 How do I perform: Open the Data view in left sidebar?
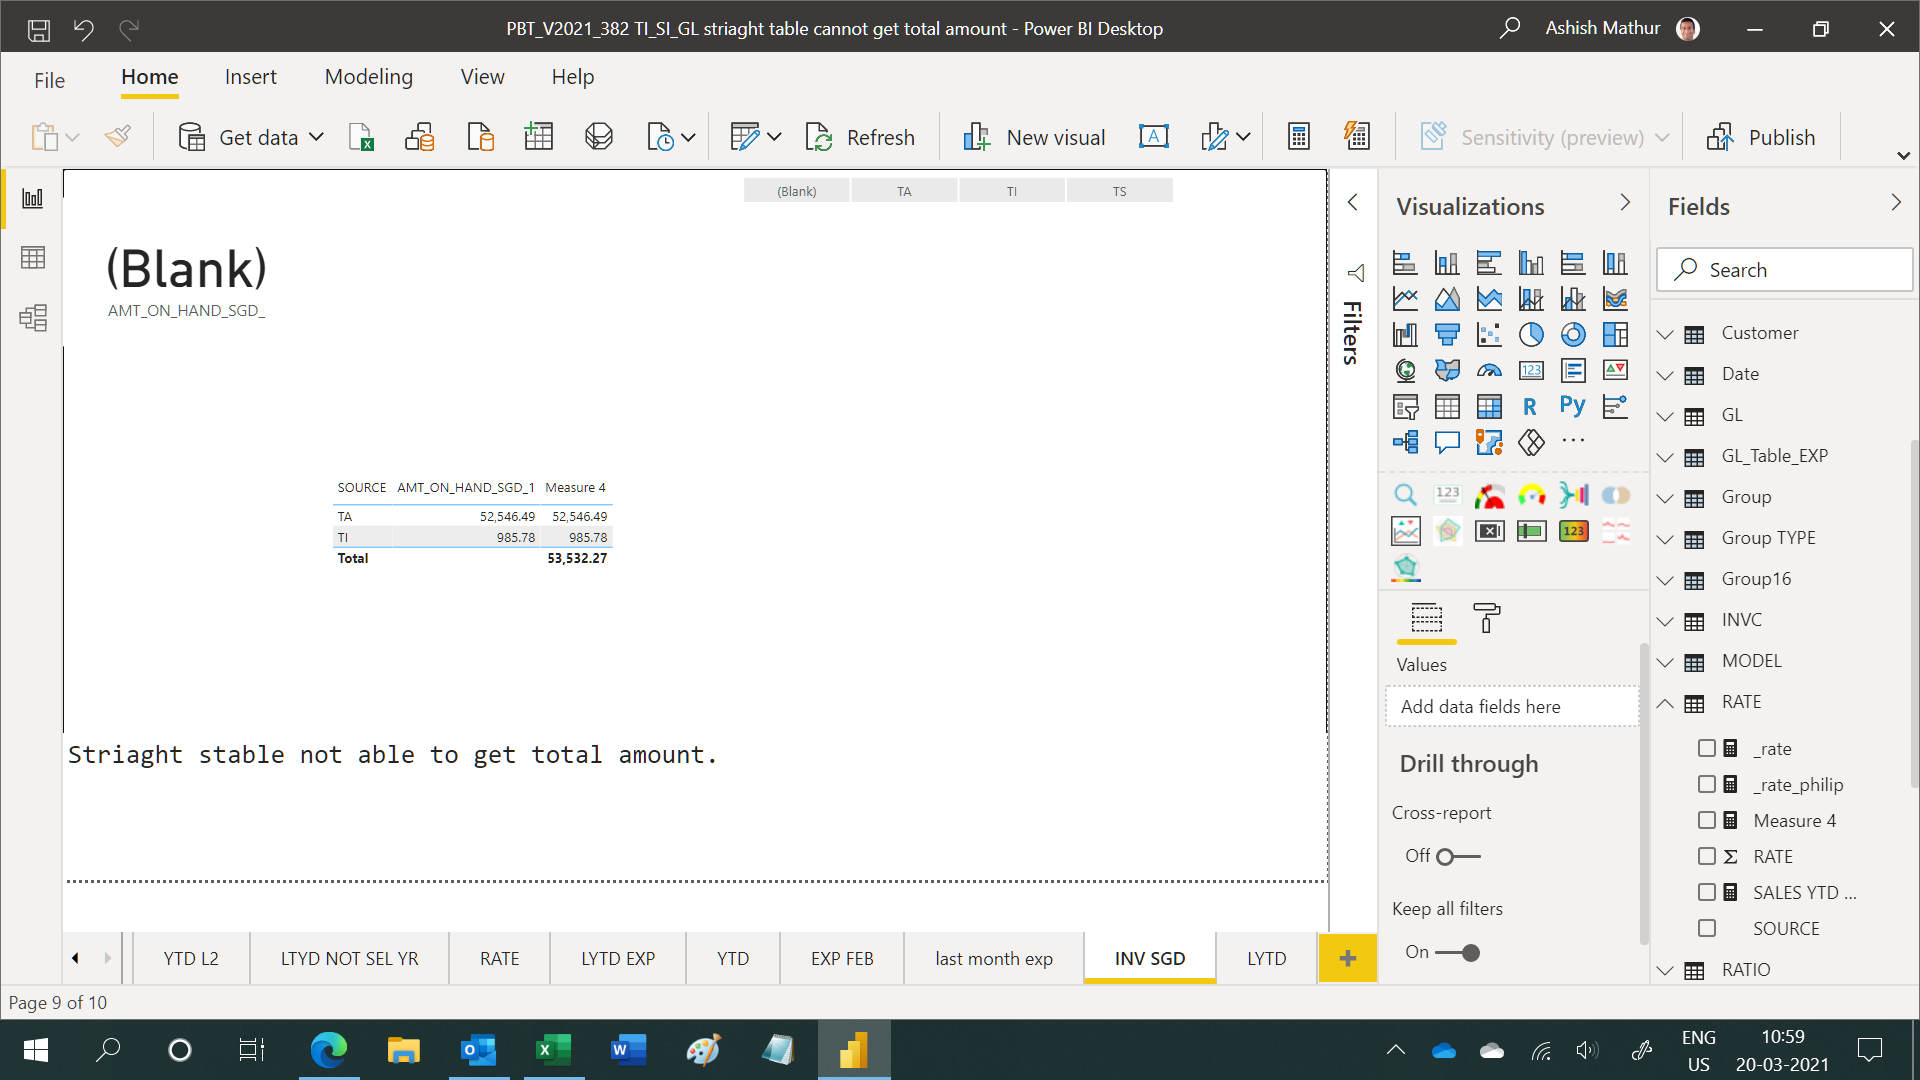(33, 258)
